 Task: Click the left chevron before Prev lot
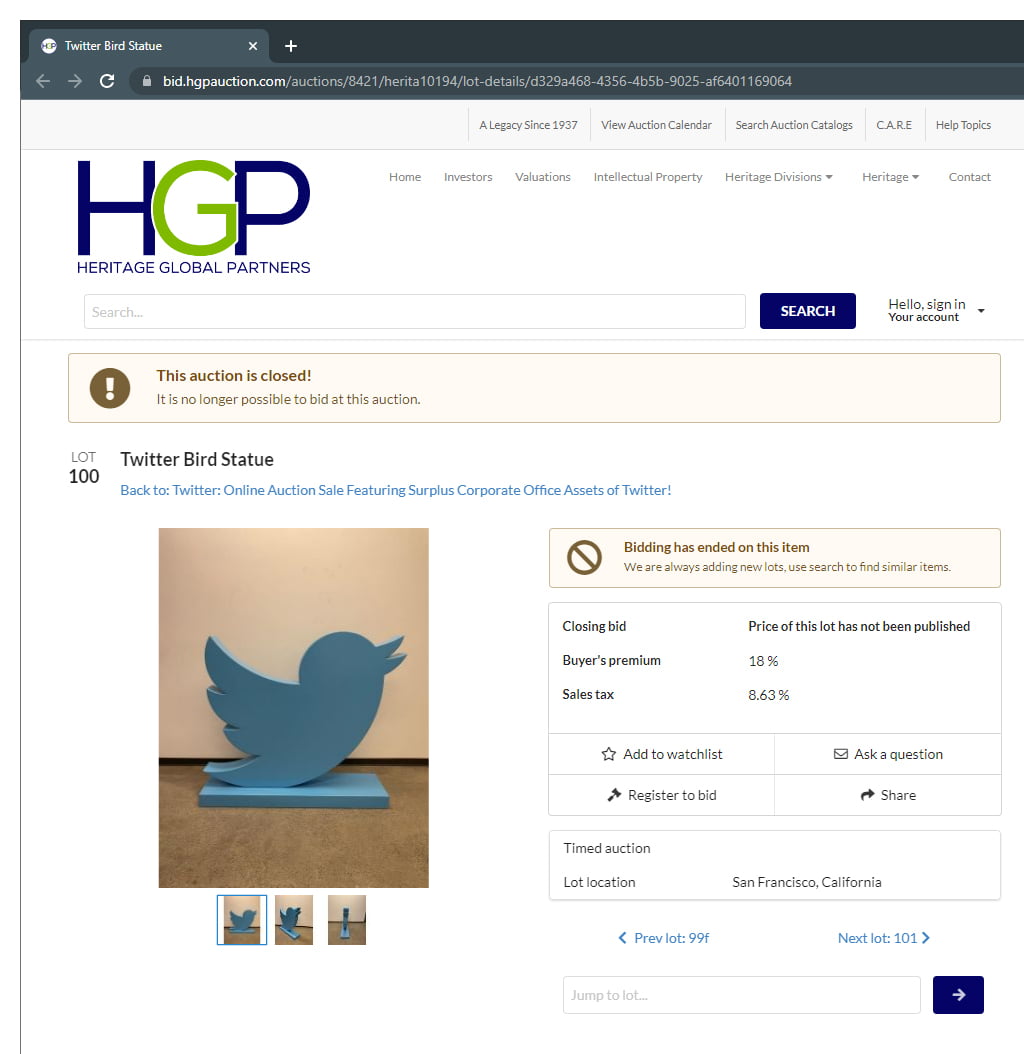tap(623, 938)
